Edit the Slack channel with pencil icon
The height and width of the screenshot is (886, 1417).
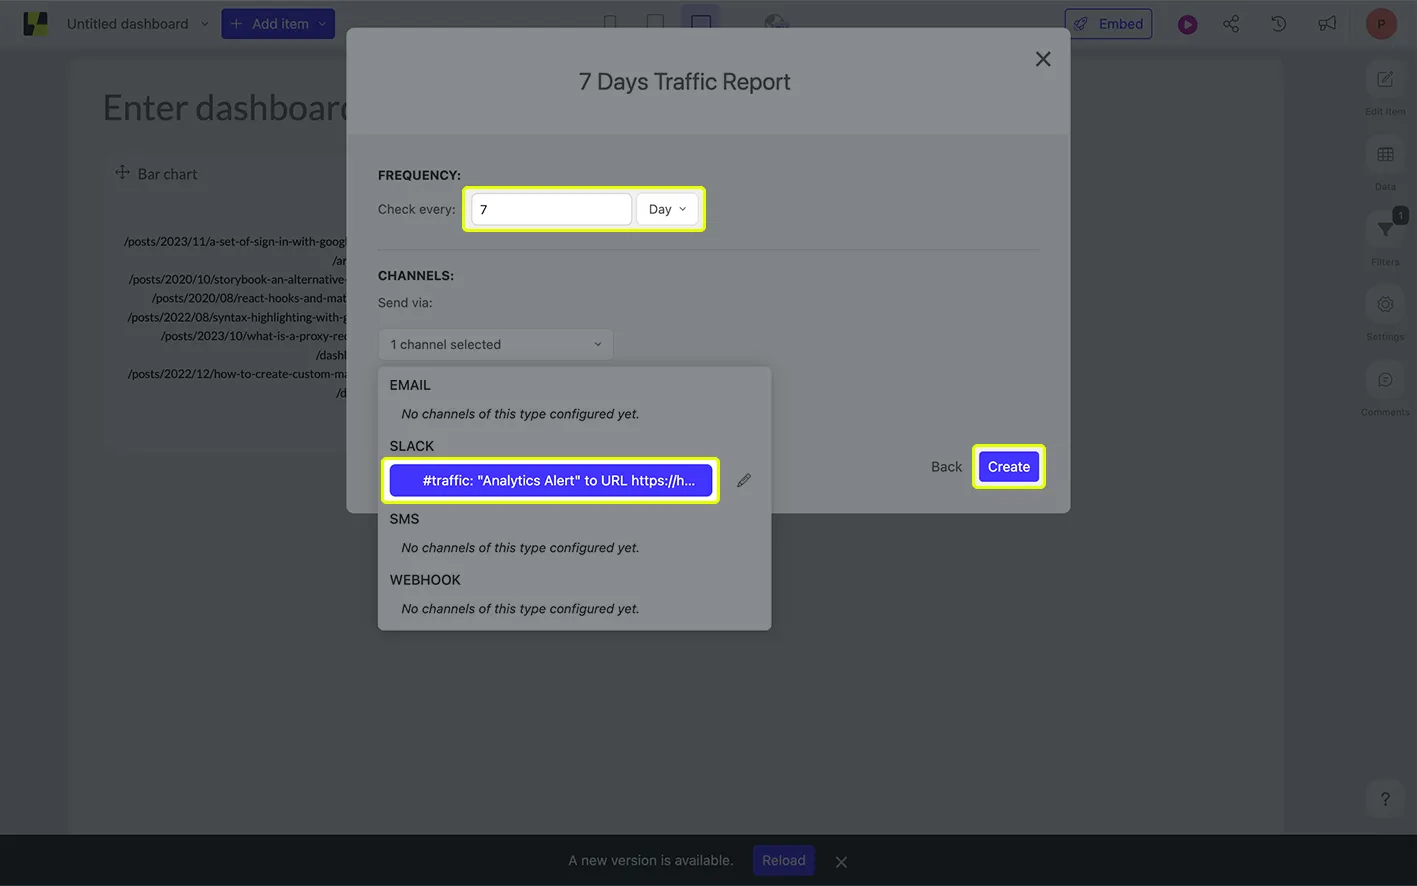pos(744,480)
